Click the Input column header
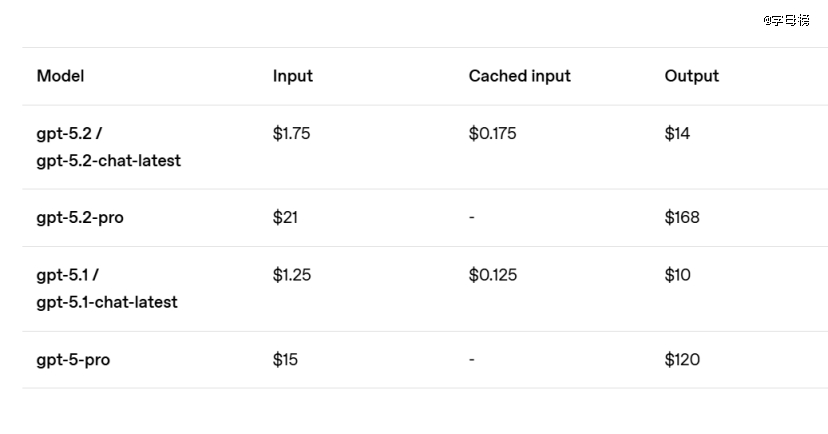This screenshot has height=434, width=828. pos(292,76)
